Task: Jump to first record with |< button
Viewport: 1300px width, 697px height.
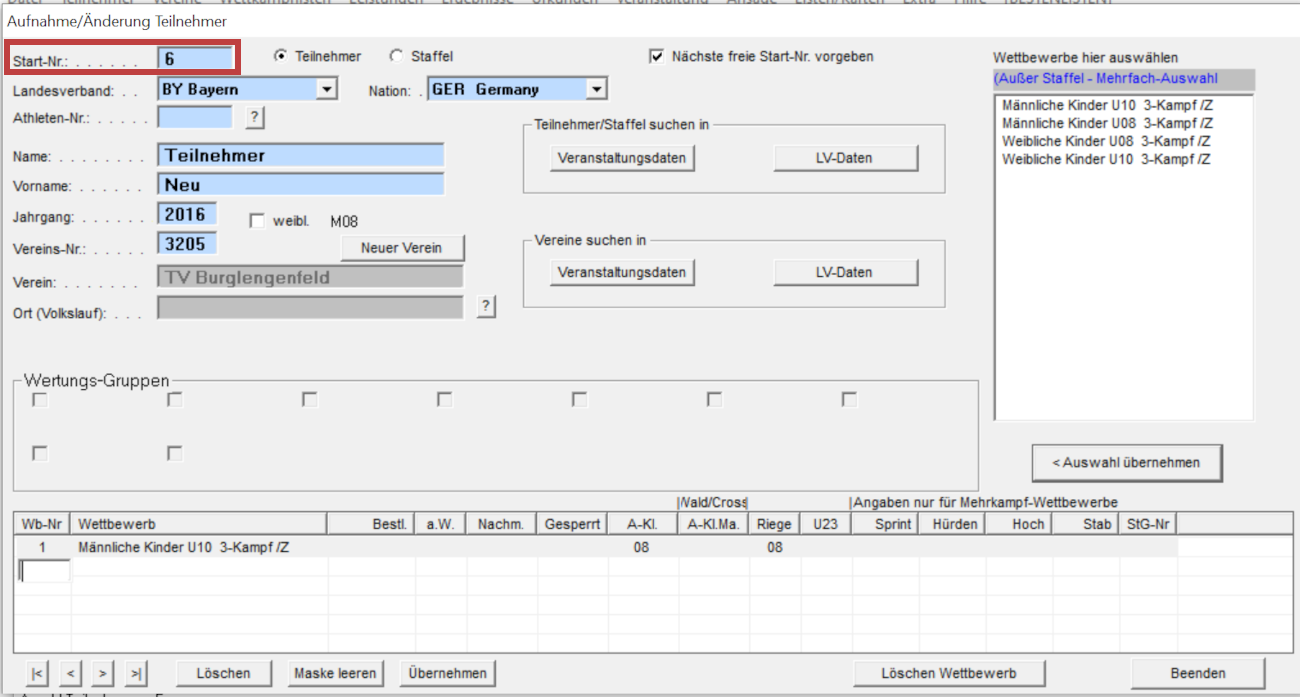Action: (38, 673)
